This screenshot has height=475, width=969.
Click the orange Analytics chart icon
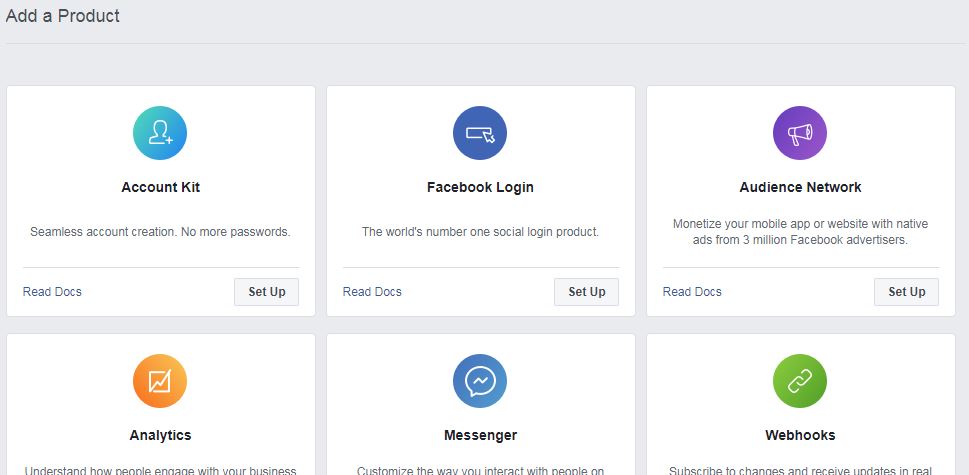point(160,381)
